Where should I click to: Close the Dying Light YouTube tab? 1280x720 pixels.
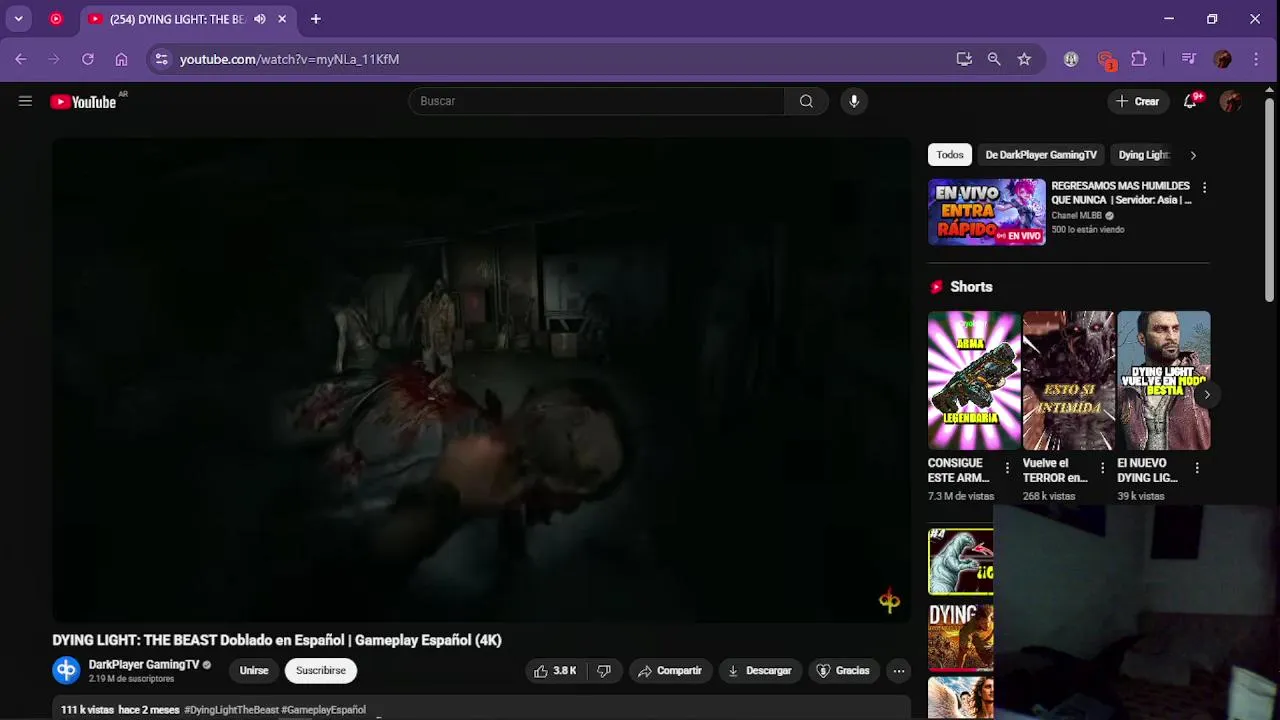click(x=283, y=19)
